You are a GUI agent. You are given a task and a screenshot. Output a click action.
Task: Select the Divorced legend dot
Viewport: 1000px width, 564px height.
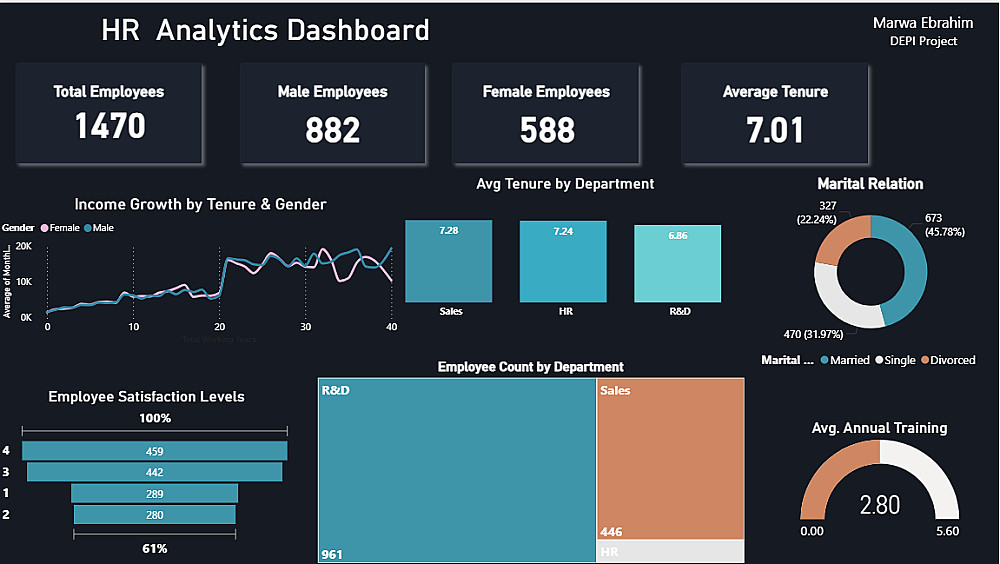point(925,360)
